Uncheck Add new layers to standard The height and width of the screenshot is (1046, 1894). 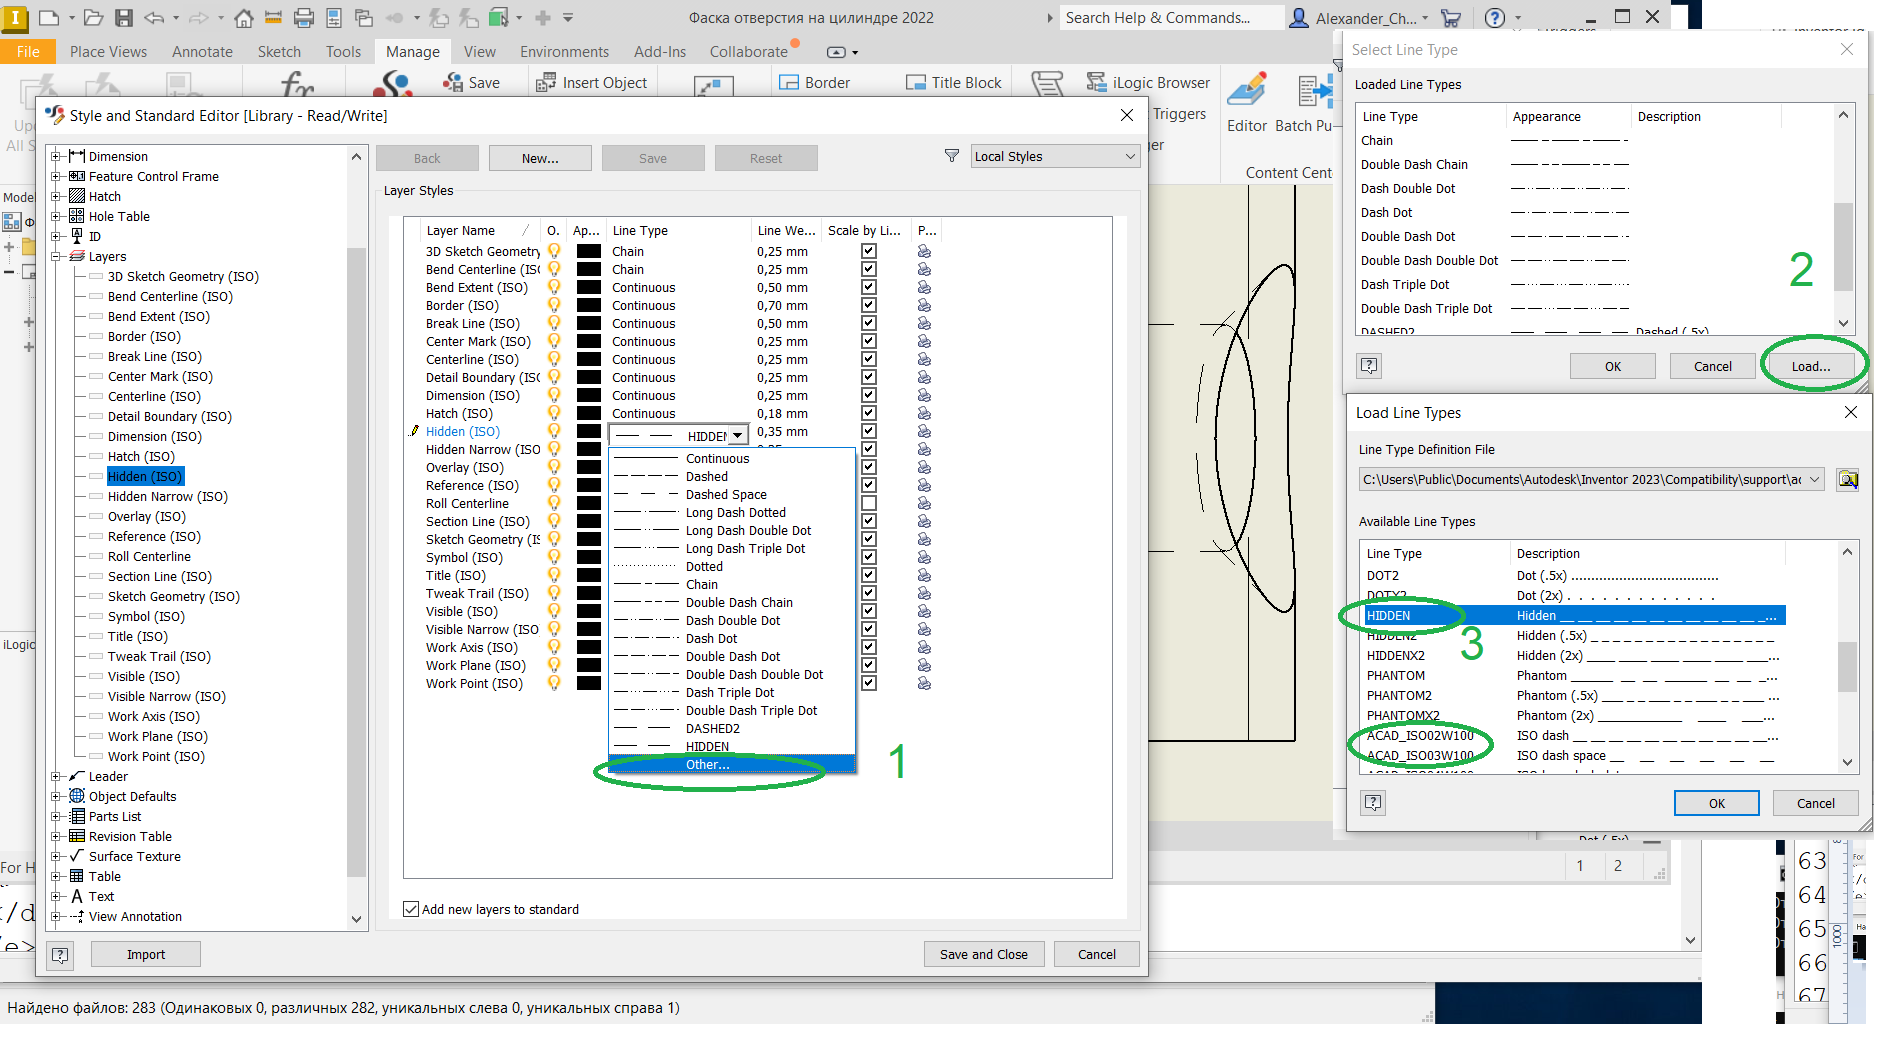point(411,908)
